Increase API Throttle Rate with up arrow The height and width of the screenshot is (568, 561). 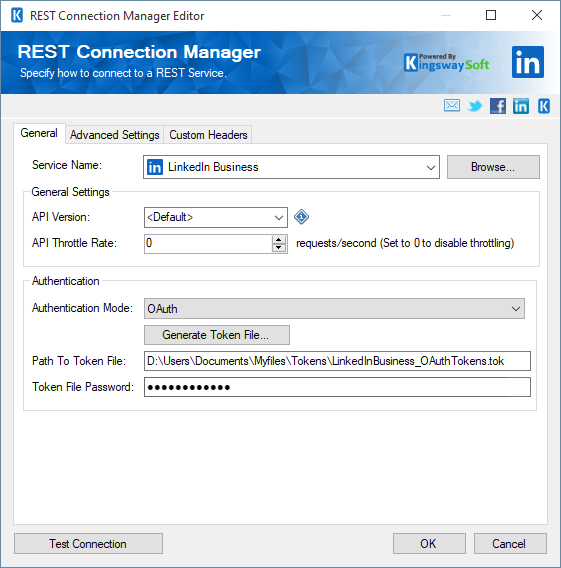(279, 239)
